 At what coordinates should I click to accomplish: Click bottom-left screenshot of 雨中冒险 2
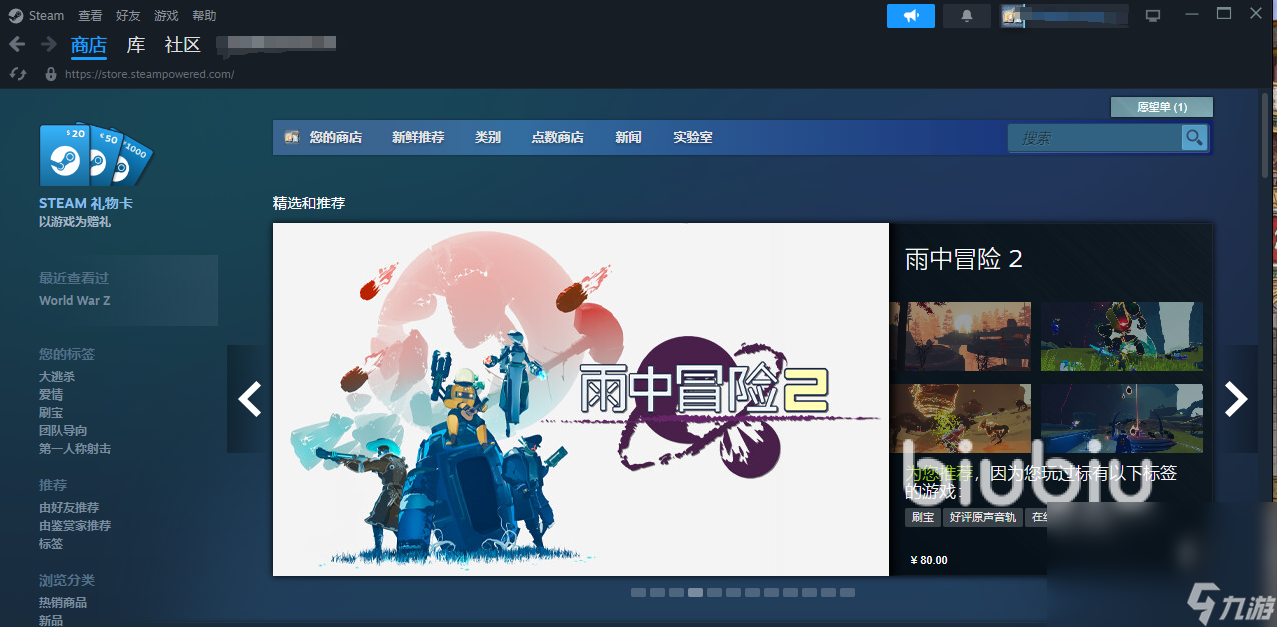(960, 418)
